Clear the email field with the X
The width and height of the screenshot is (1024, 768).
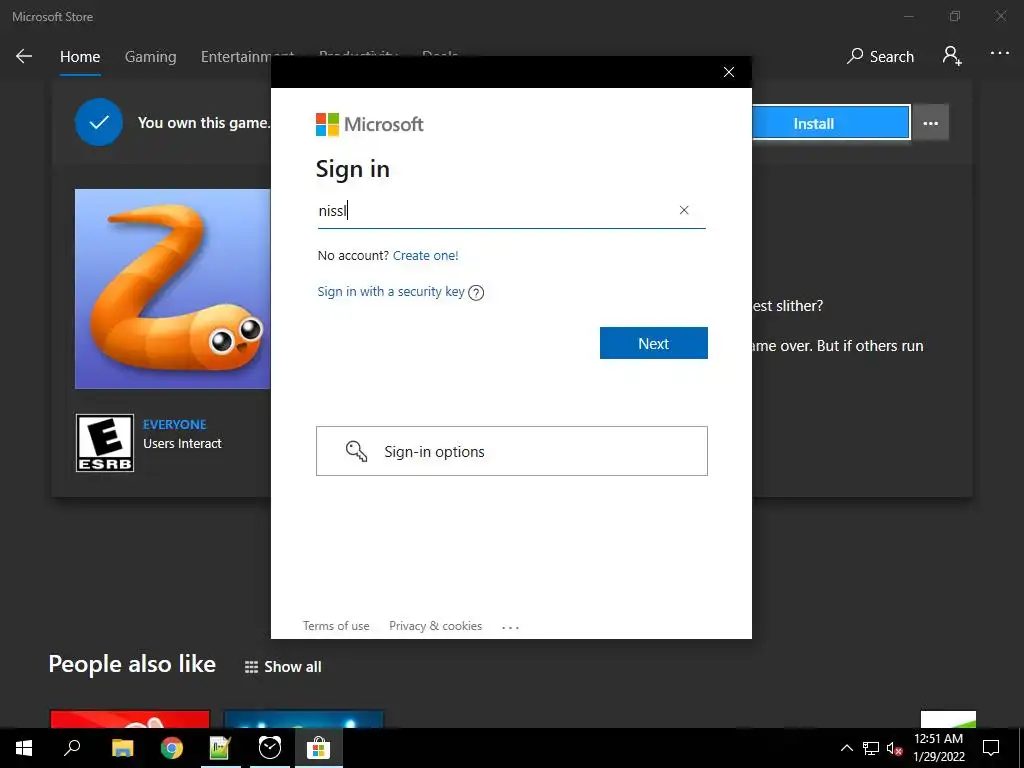(684, 210)
